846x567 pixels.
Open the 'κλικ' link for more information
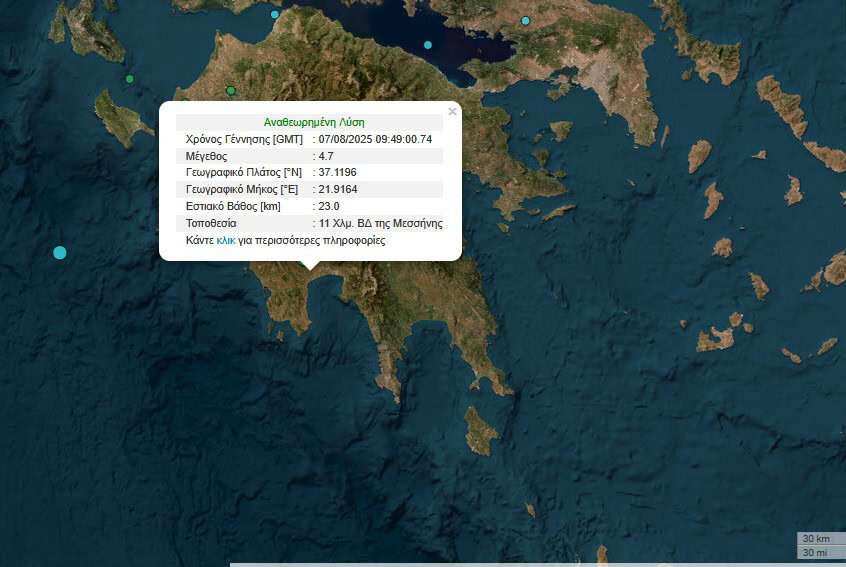click(x=225, y=241)
